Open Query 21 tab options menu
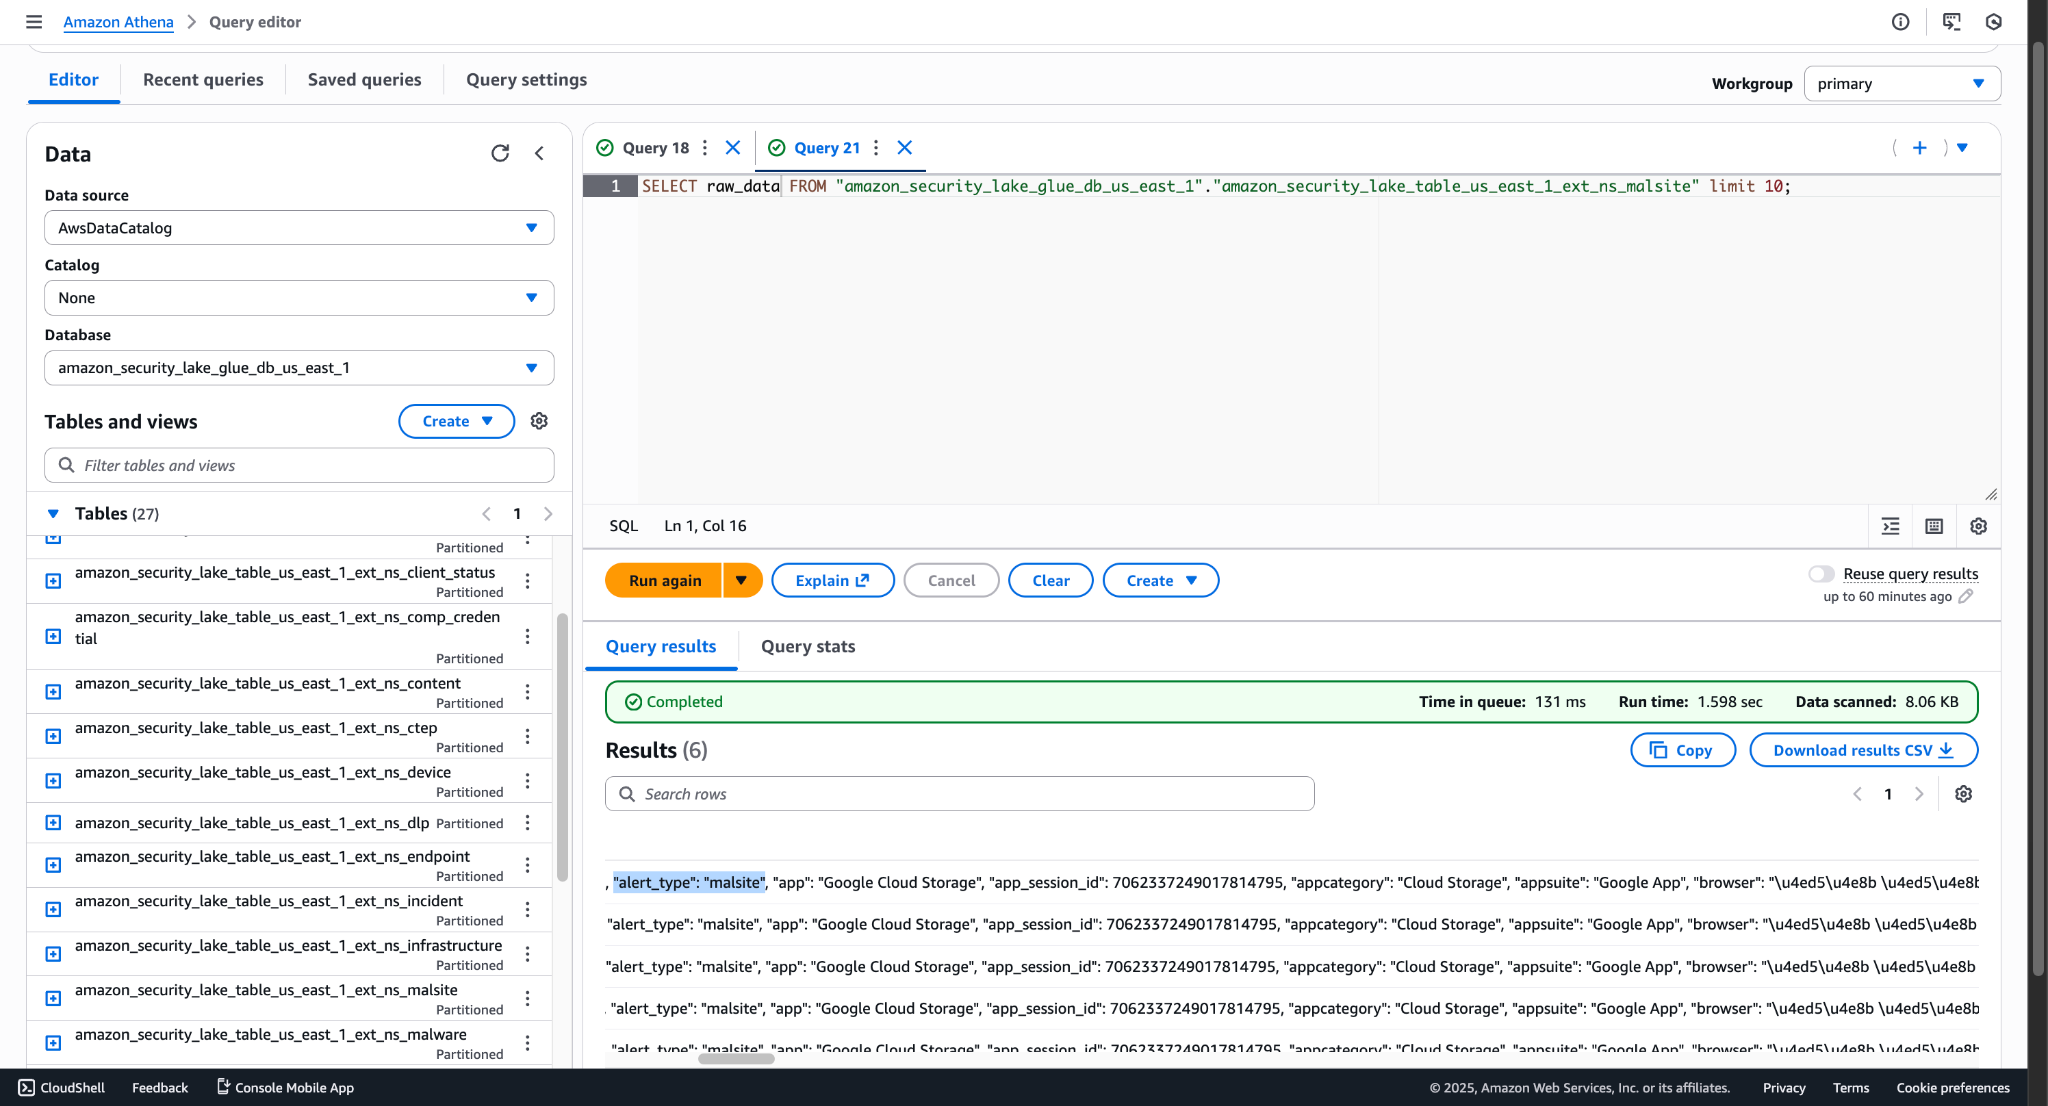Image resolution: width=2048 pixels, height=1106 pixels. tap(876, 148)
